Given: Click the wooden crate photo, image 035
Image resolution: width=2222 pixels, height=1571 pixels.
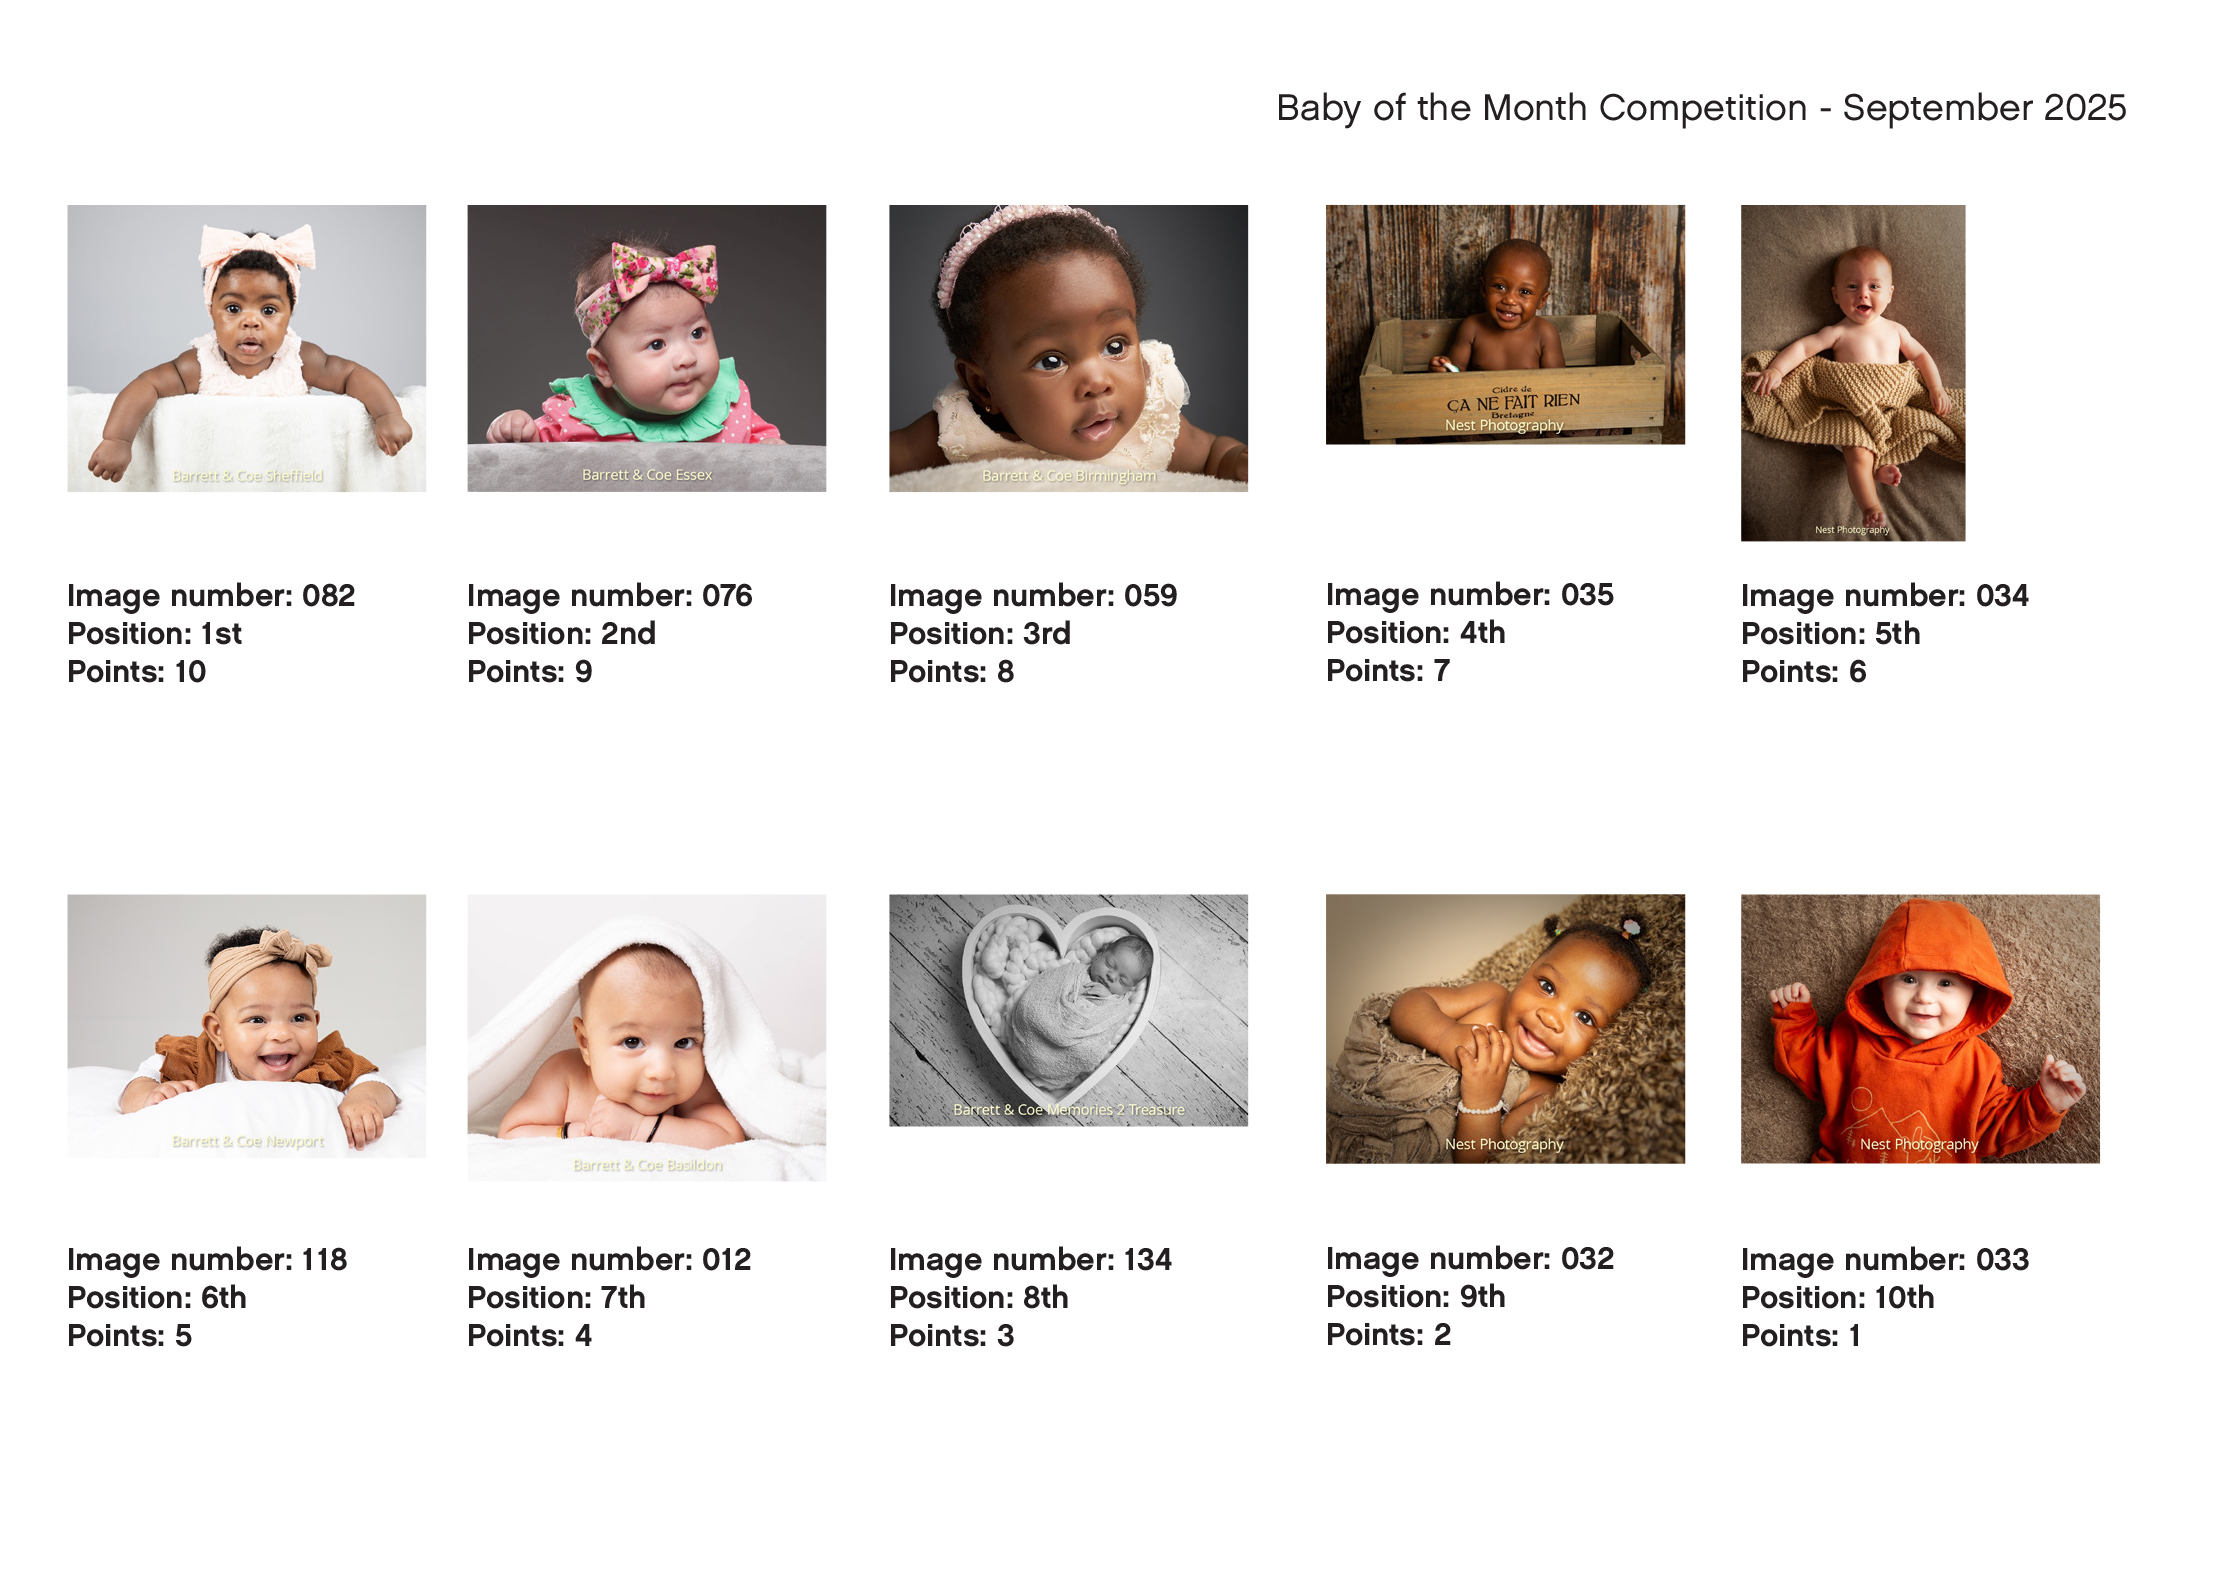Looking at the screenshot, I should click(x=1504, y=324).
